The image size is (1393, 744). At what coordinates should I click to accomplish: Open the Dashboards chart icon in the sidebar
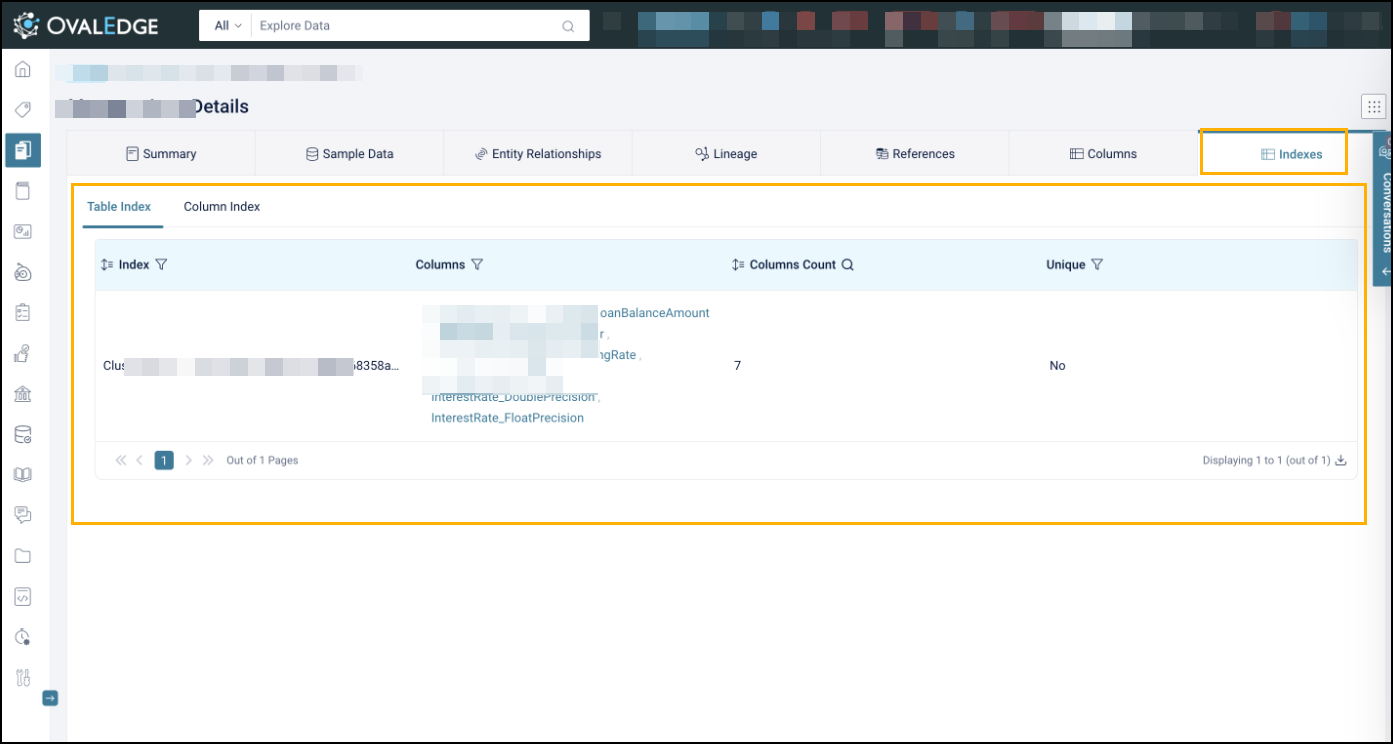point(23,232)
